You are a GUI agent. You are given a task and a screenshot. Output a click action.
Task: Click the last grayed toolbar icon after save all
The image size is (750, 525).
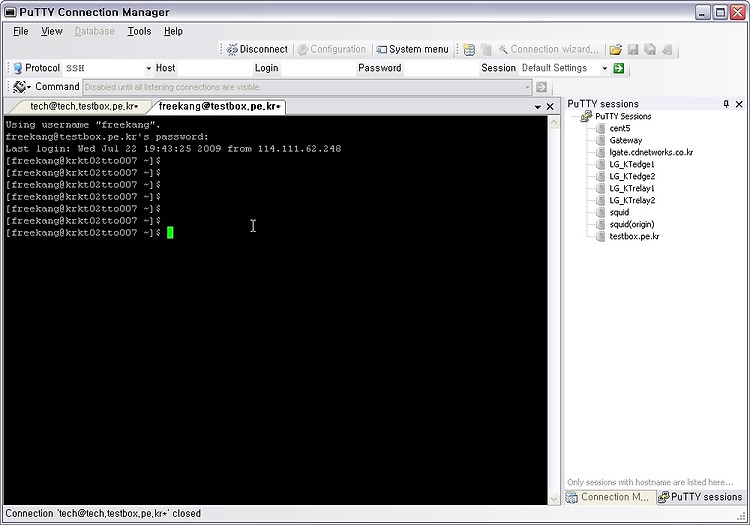pos(667,49)
